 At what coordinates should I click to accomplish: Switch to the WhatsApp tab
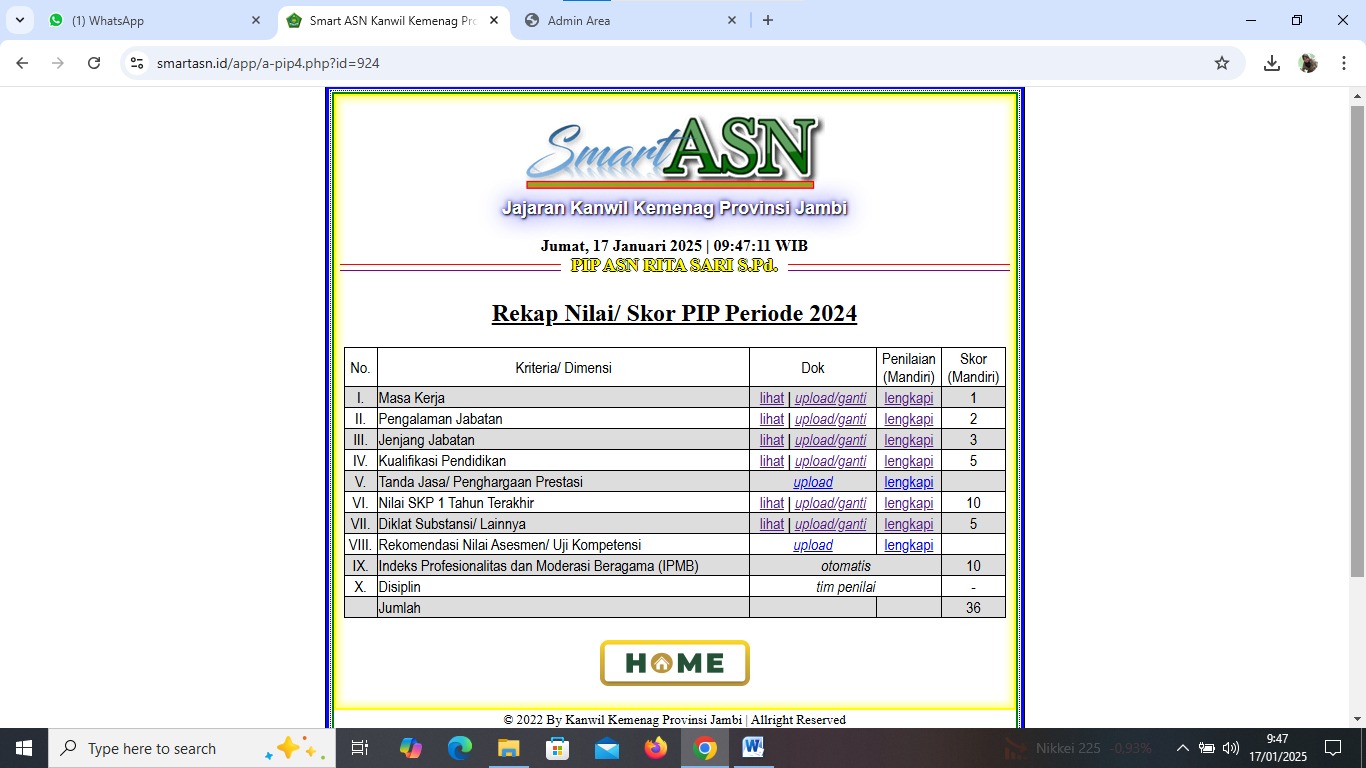tap(150, 20)
